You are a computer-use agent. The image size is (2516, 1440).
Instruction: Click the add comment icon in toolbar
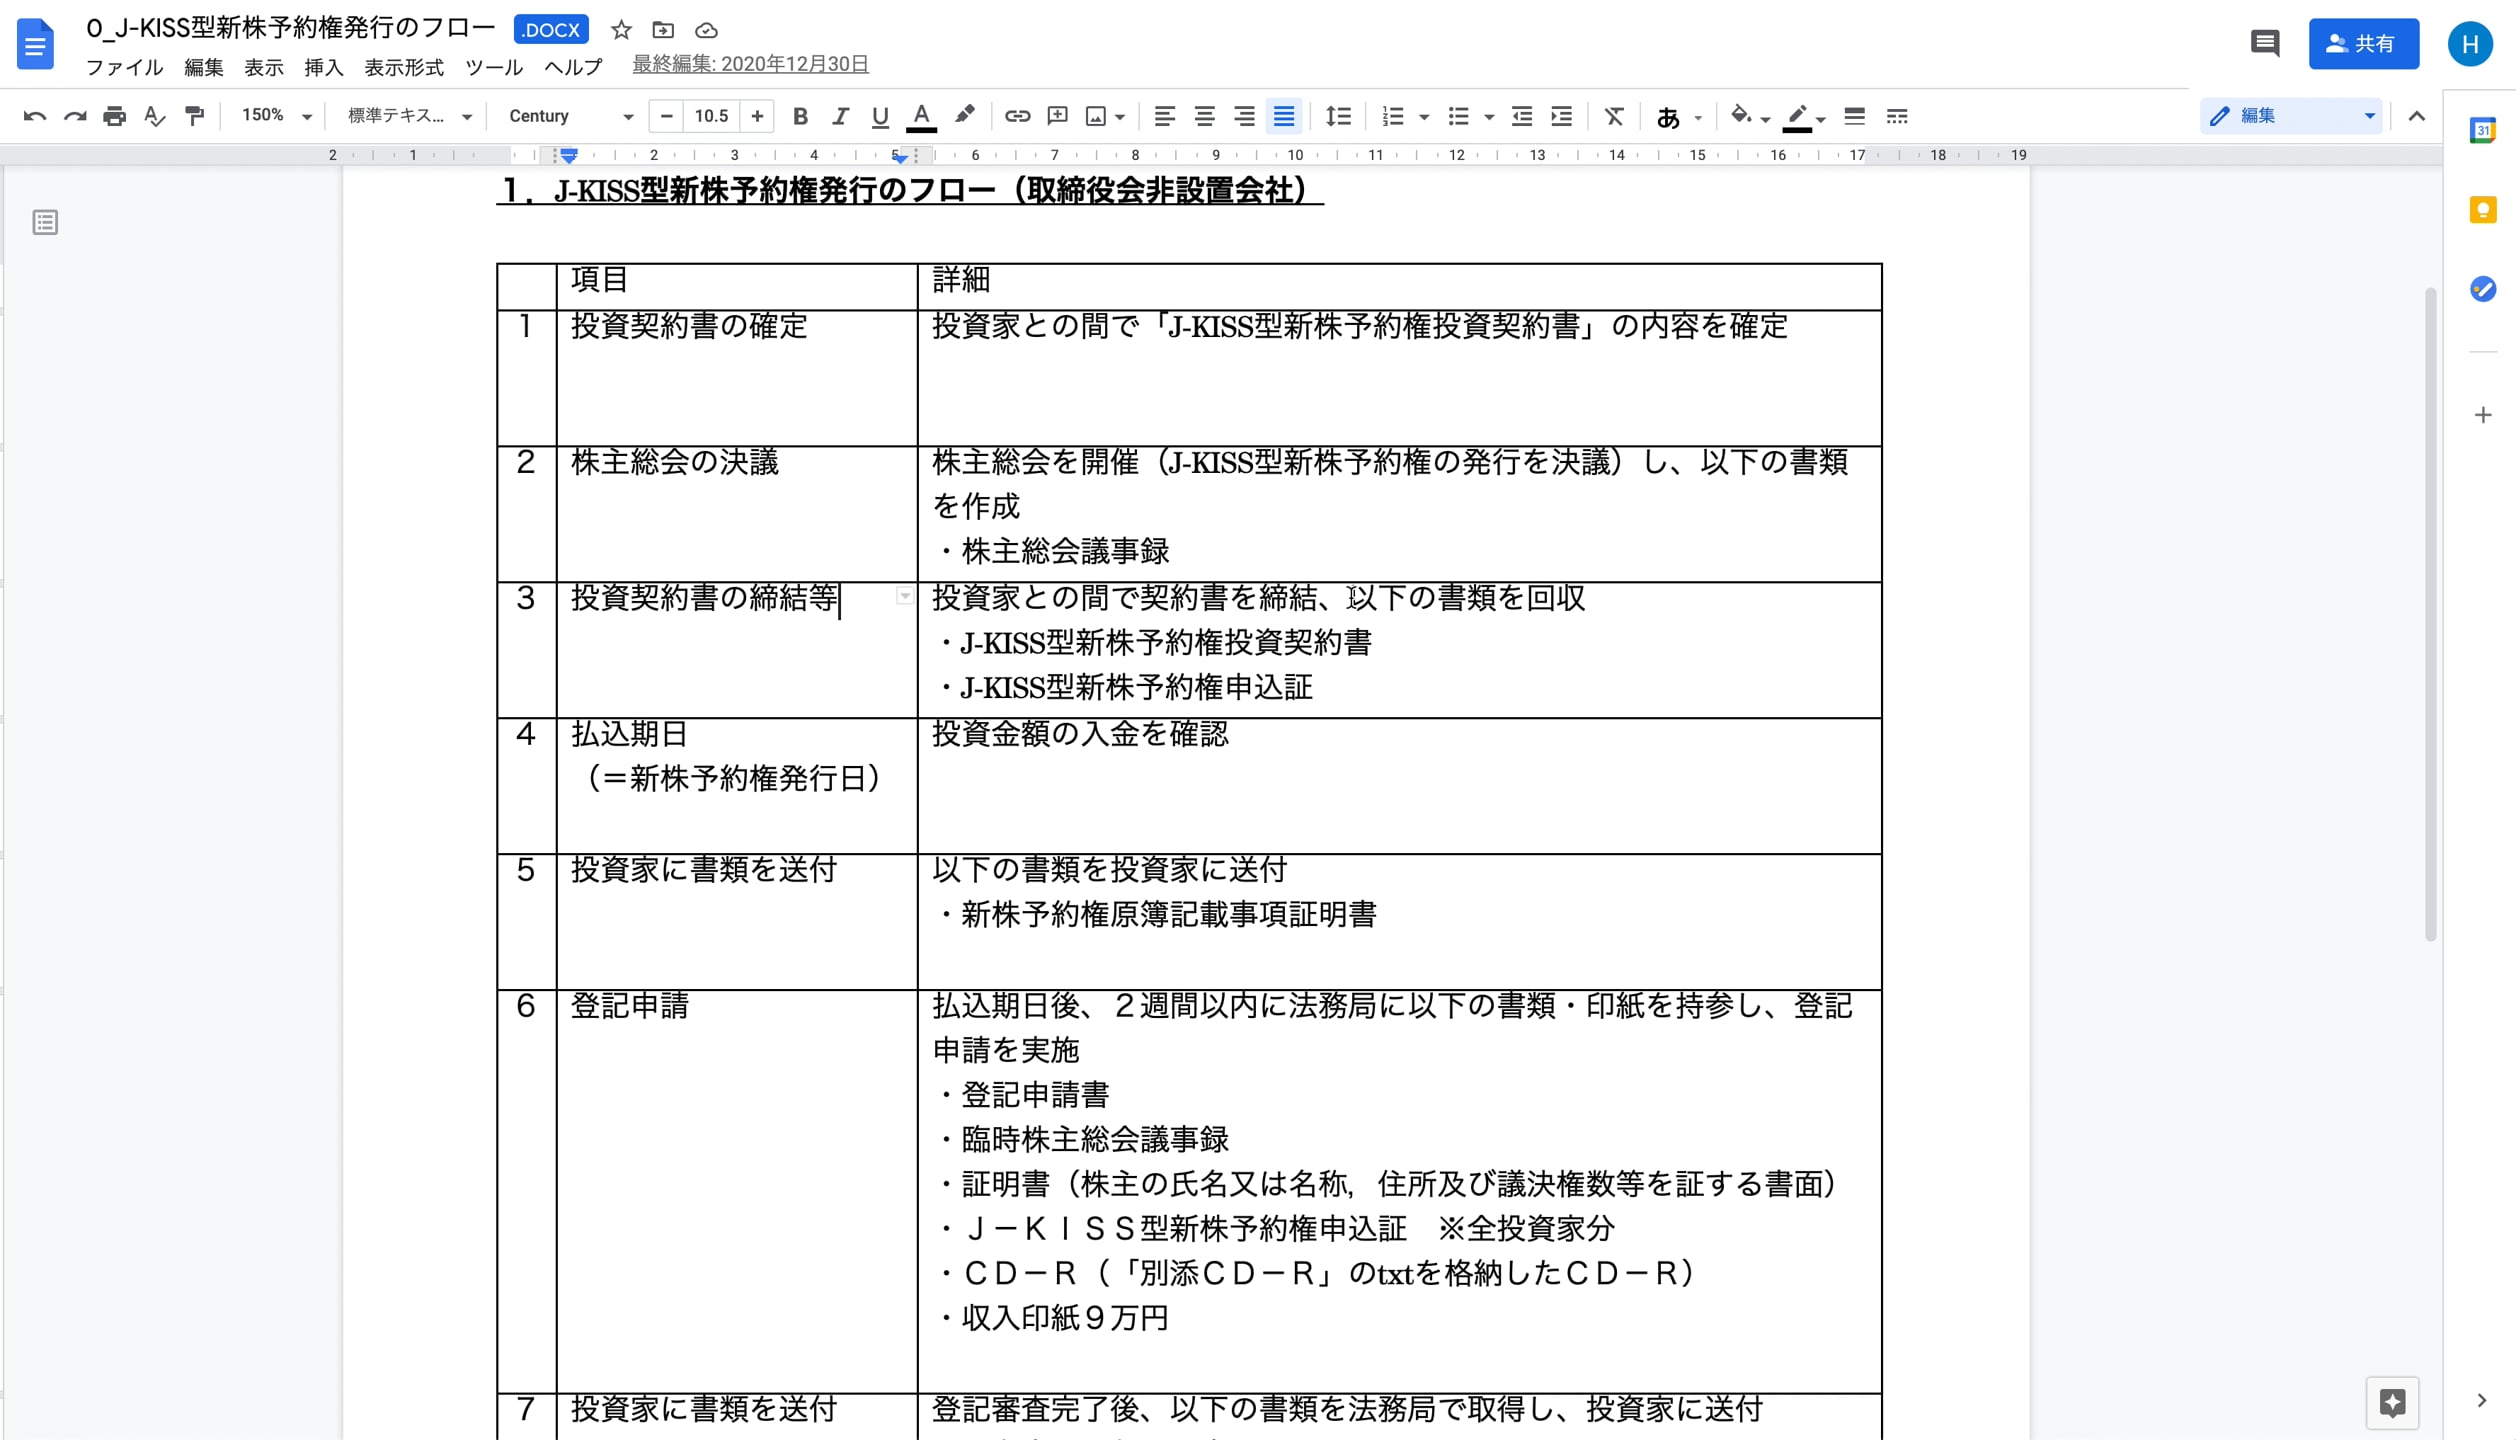pos(1057,116)
